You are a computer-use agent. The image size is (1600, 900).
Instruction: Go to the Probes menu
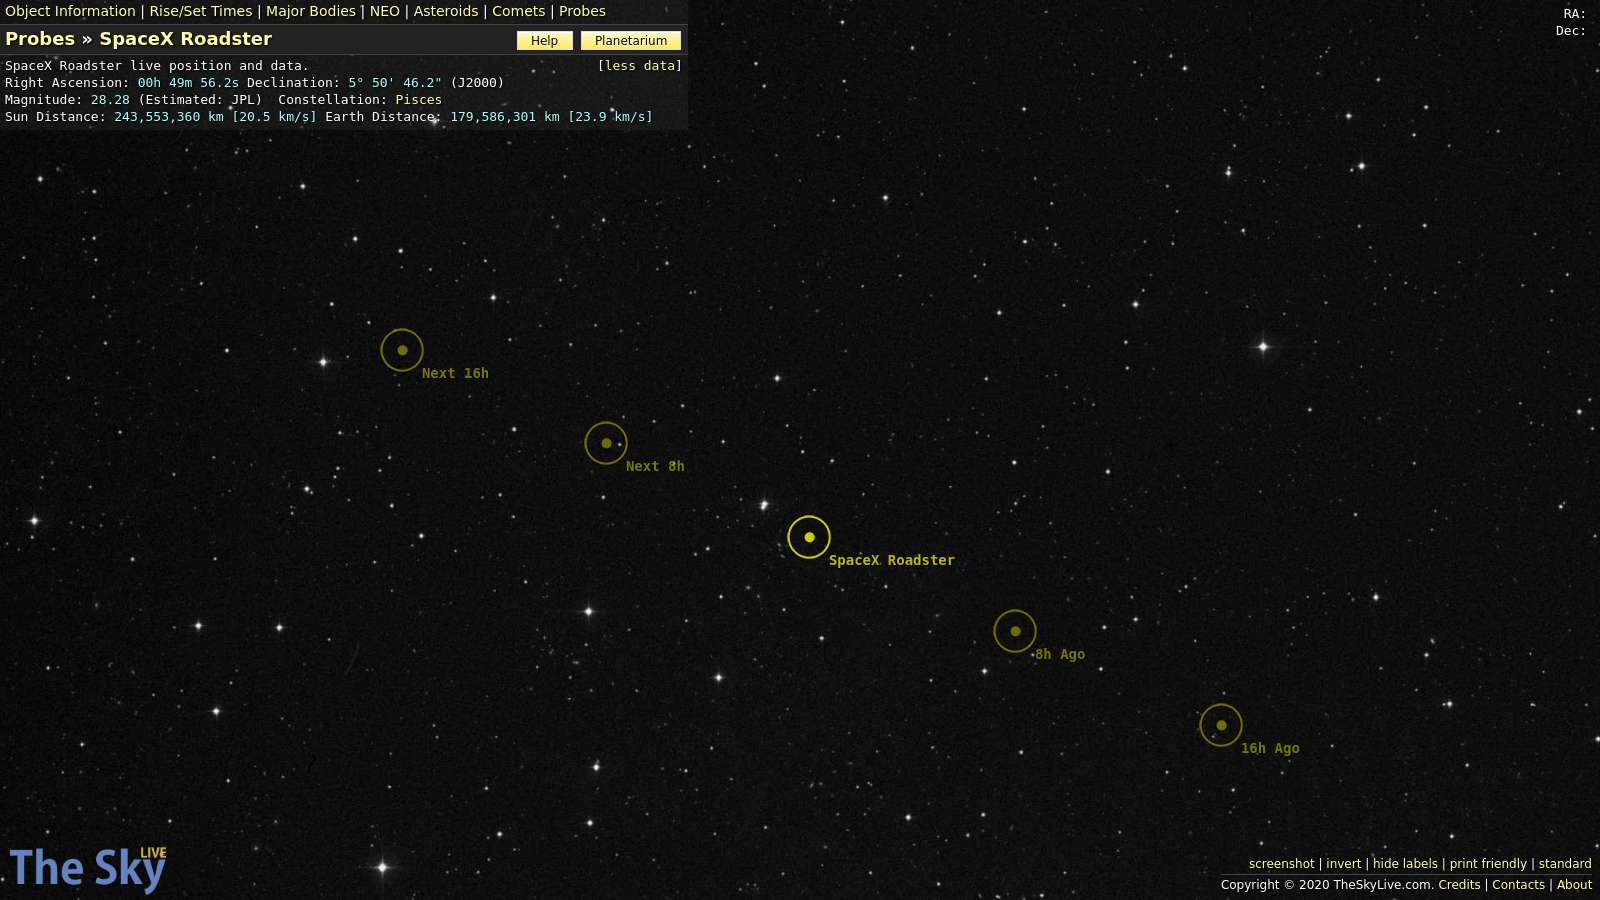(582, 11)
